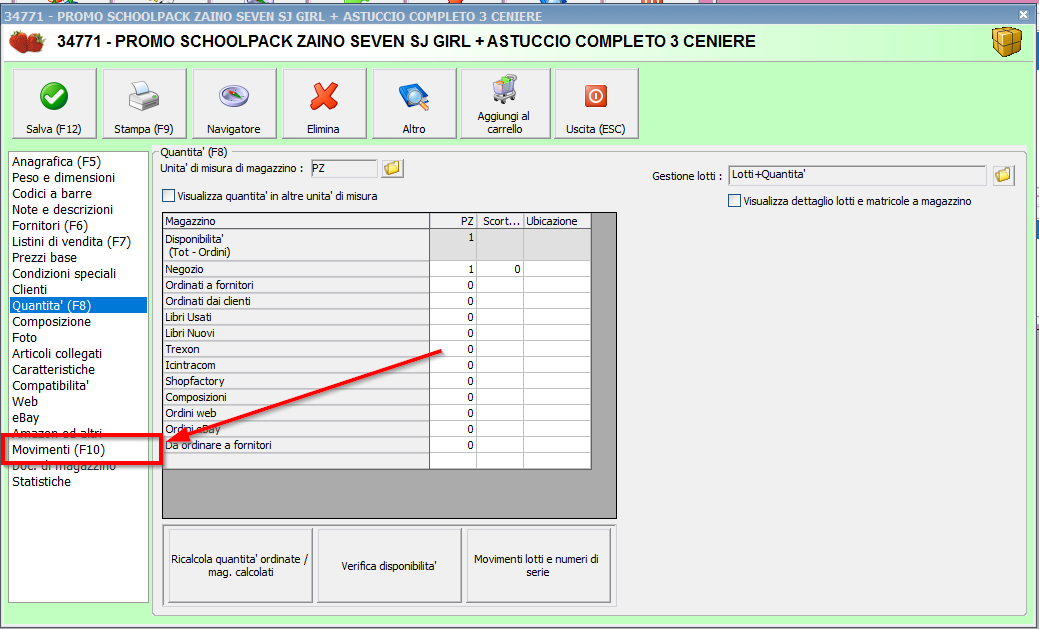
Task: Open Foto section in sidebar
Action: (x=25, y=337)
